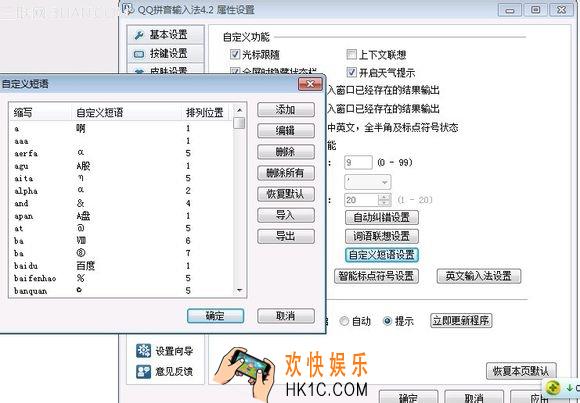Open 词语联想设置
The image size is (580, 403).
tap(382, 236)
